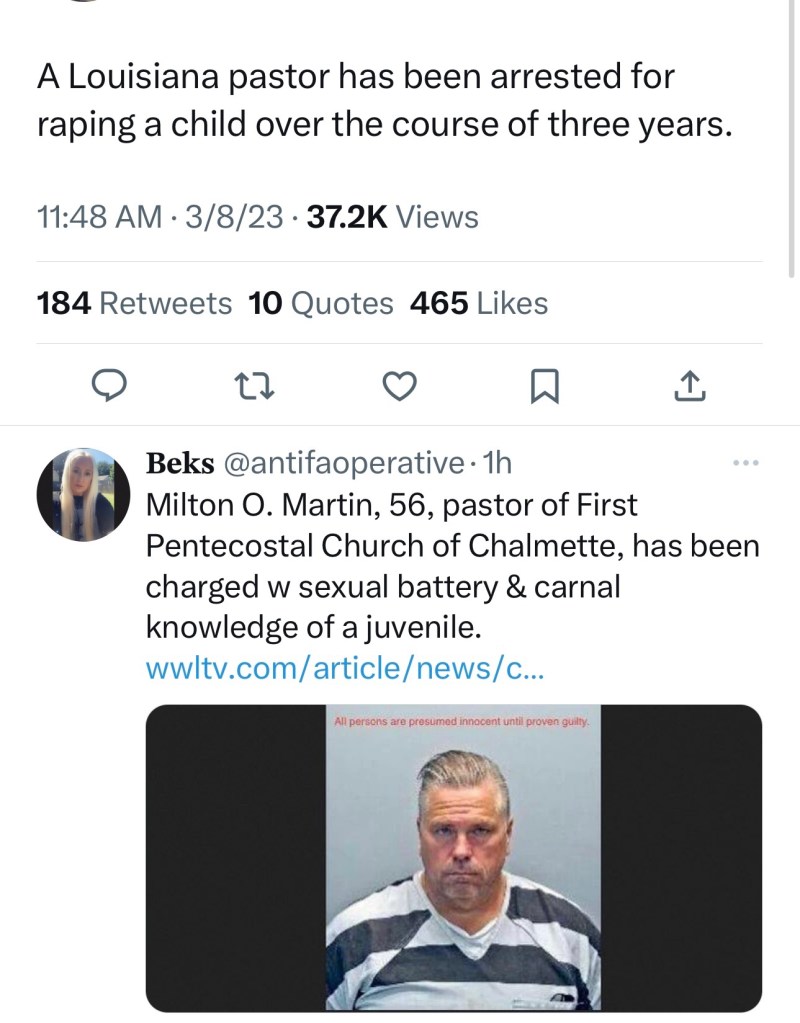This screenshot has height=1023, width=800.
Task: Open the reply text starting with Milton O. Martin
Action: [x=452, y=566]
